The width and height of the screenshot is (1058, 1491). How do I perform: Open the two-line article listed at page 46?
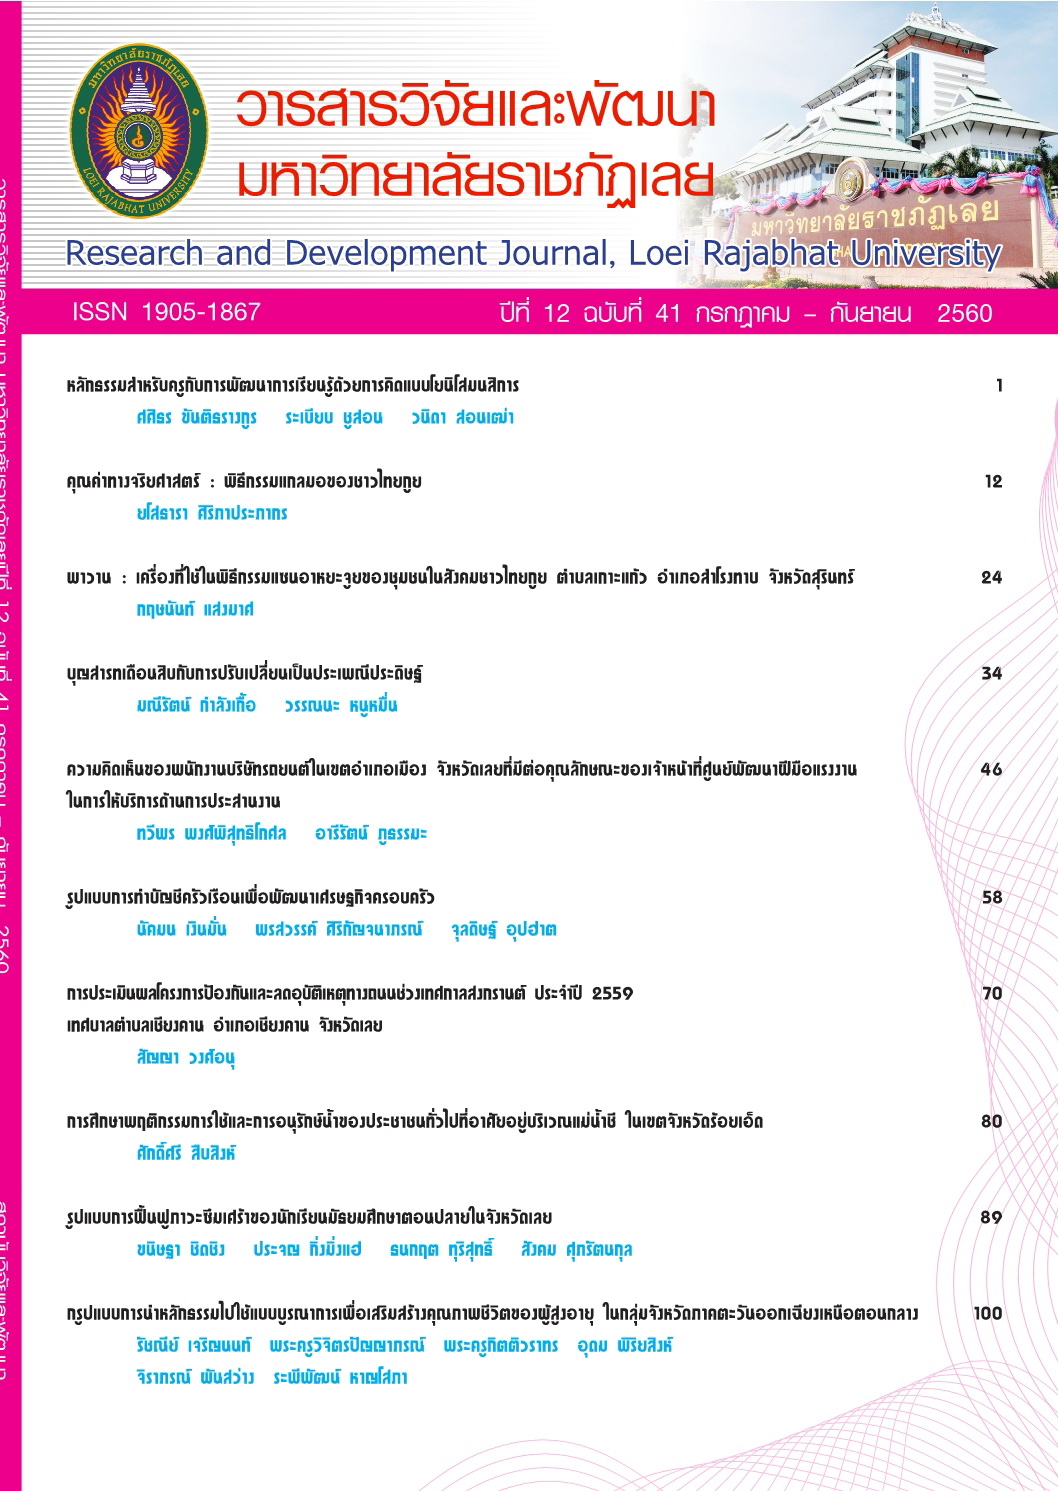click(x=460, y=769)
